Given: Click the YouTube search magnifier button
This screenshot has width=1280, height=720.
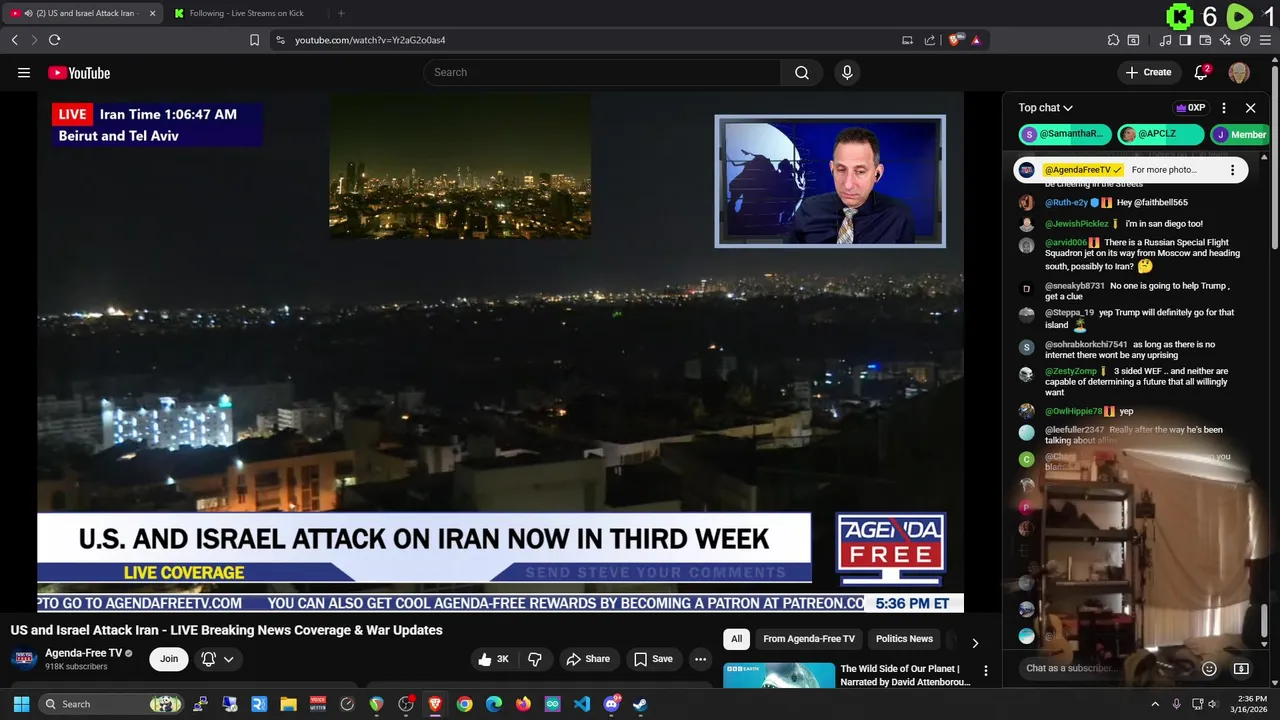Looking at the screenshot, I should coord(802,72).
